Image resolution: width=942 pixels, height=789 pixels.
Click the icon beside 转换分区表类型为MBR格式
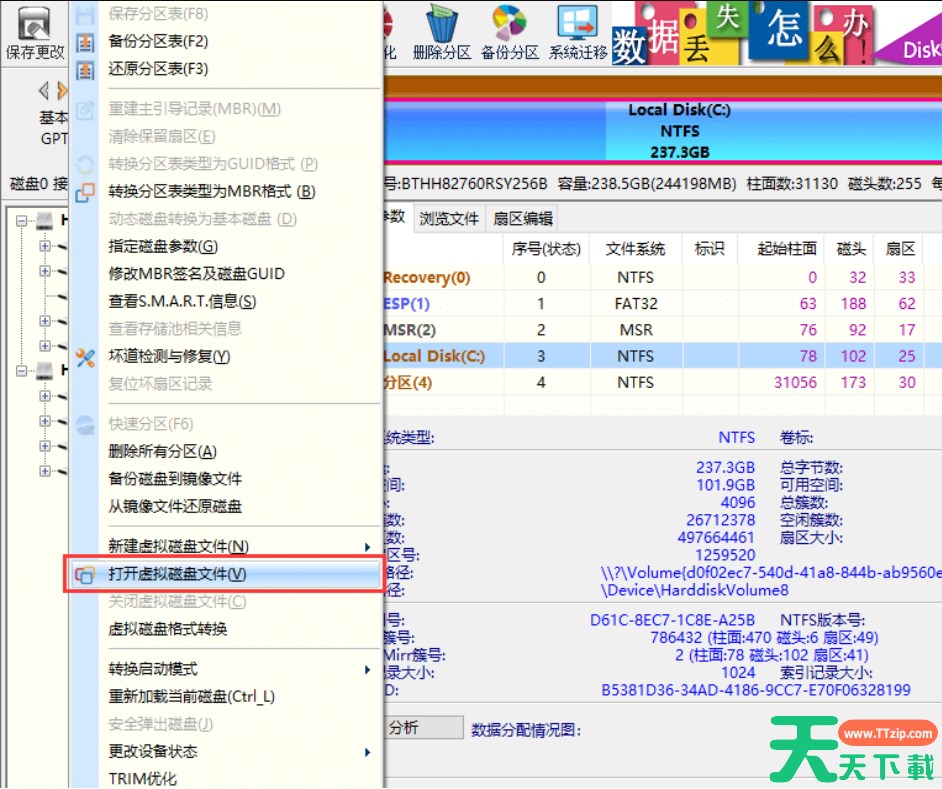(86, 192)
